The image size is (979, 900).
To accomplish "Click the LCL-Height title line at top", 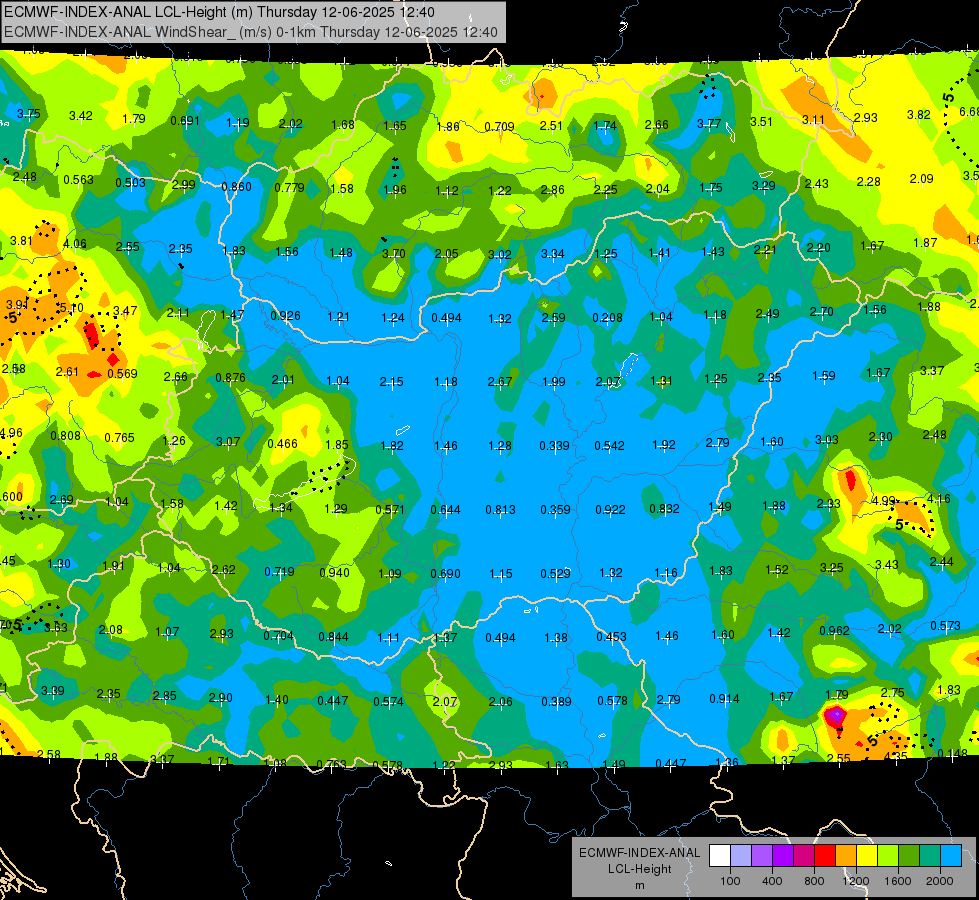I will [219, 12].
